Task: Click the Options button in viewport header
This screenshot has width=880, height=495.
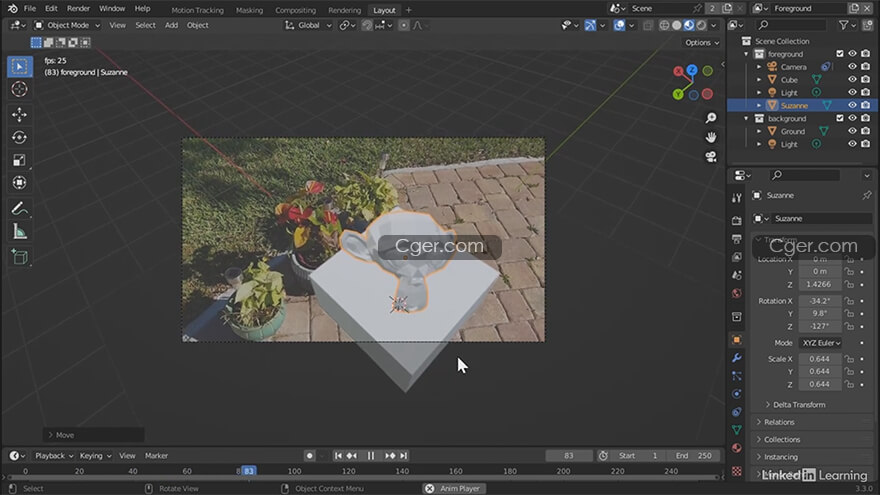Action: point(700,43)
